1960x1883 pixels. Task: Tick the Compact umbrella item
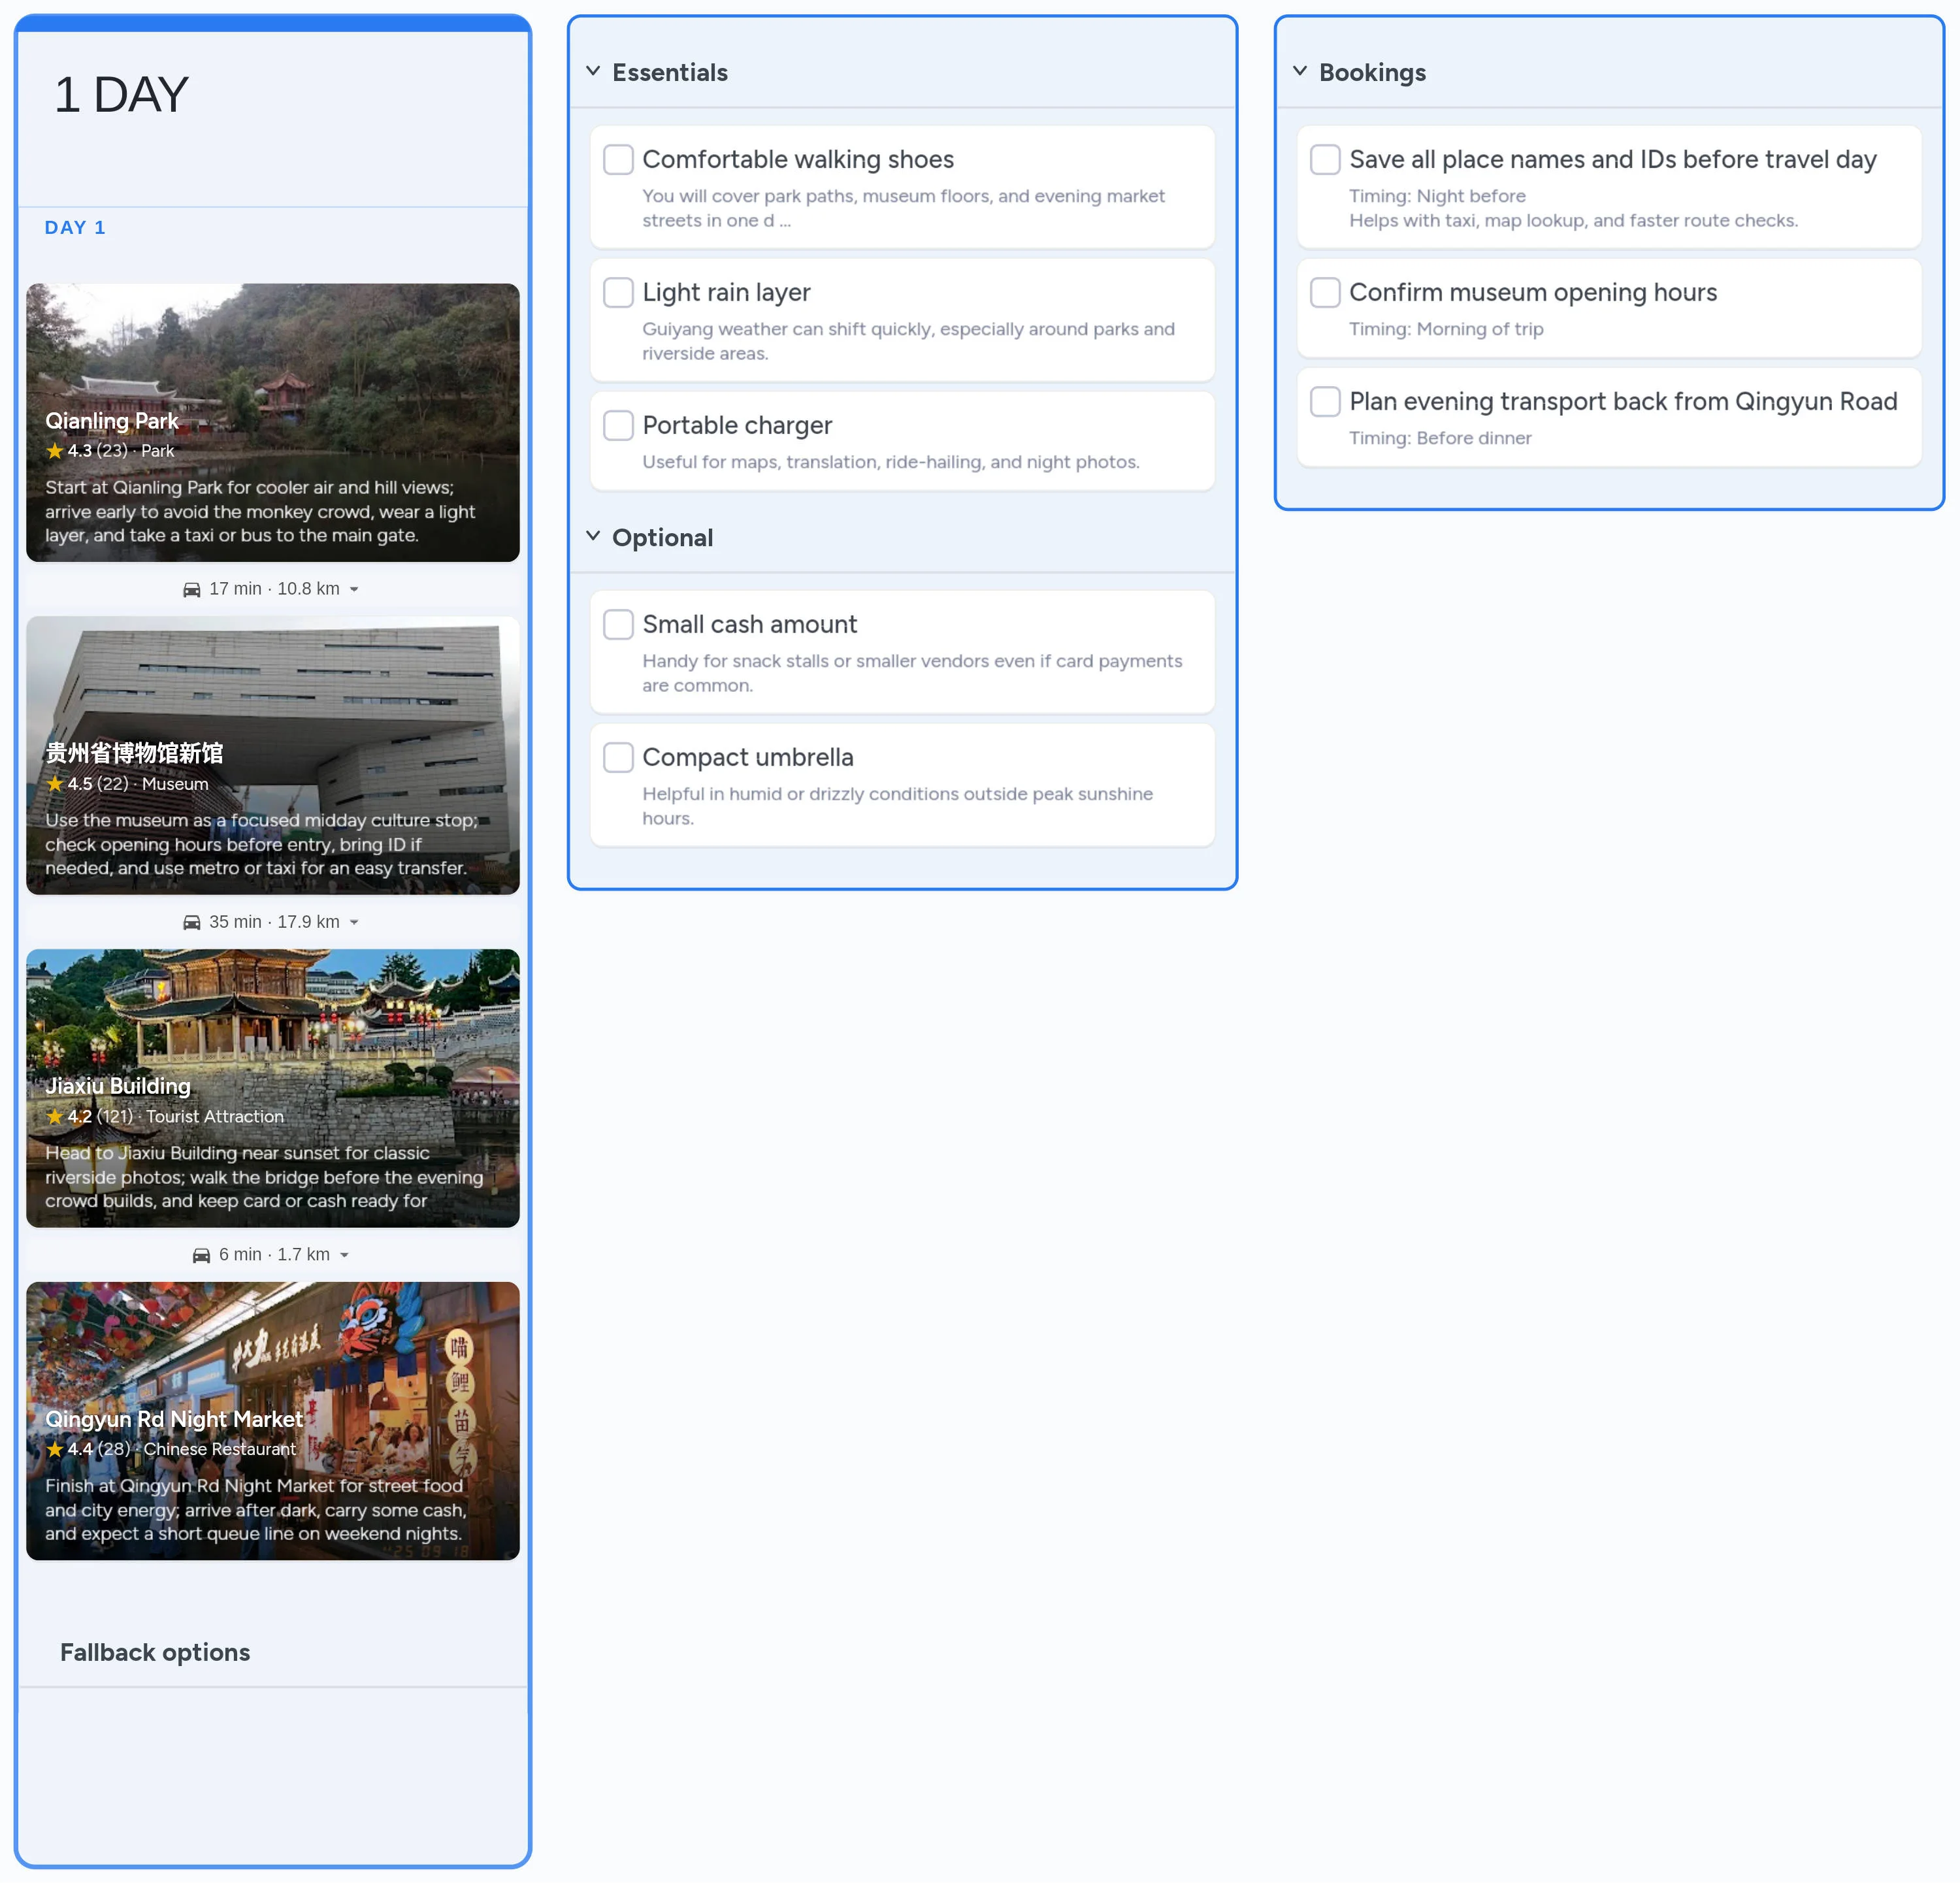[618, 757]
